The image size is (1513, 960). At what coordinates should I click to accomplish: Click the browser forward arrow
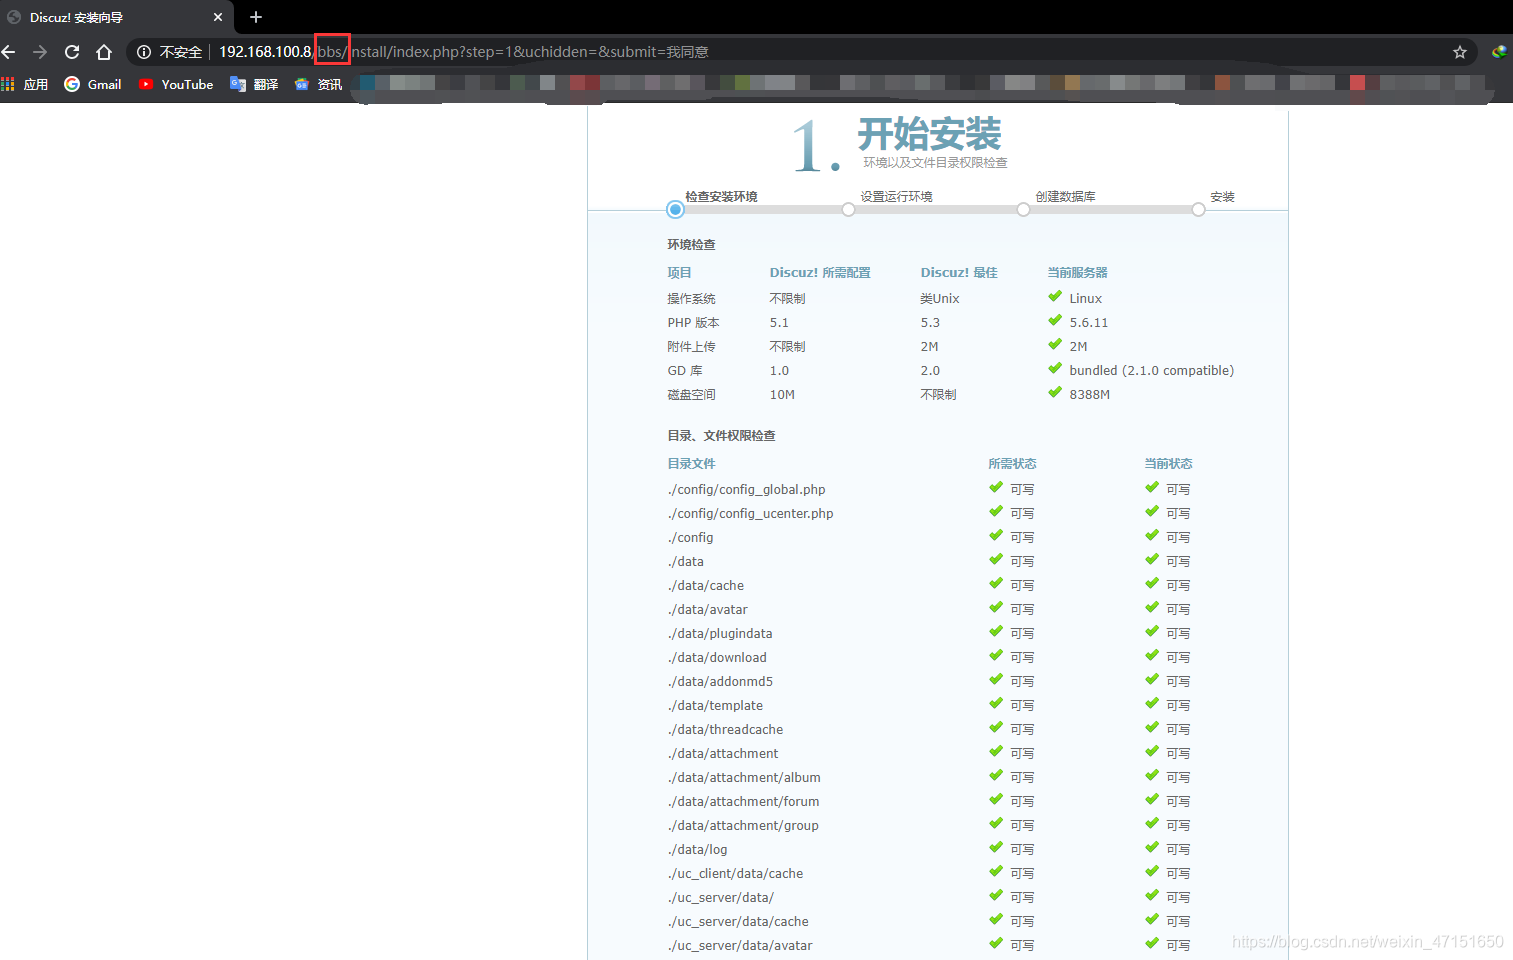[x=40, y=52]
